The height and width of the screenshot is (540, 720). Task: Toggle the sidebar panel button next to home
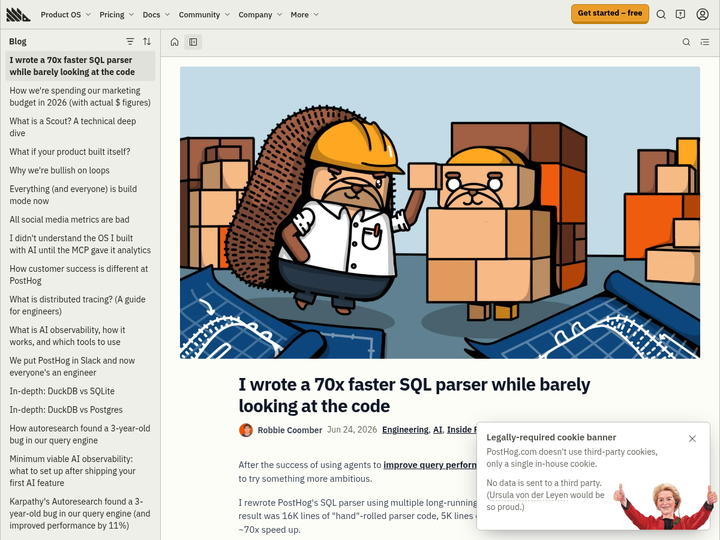pyautogui.click(x=193, y=42)
